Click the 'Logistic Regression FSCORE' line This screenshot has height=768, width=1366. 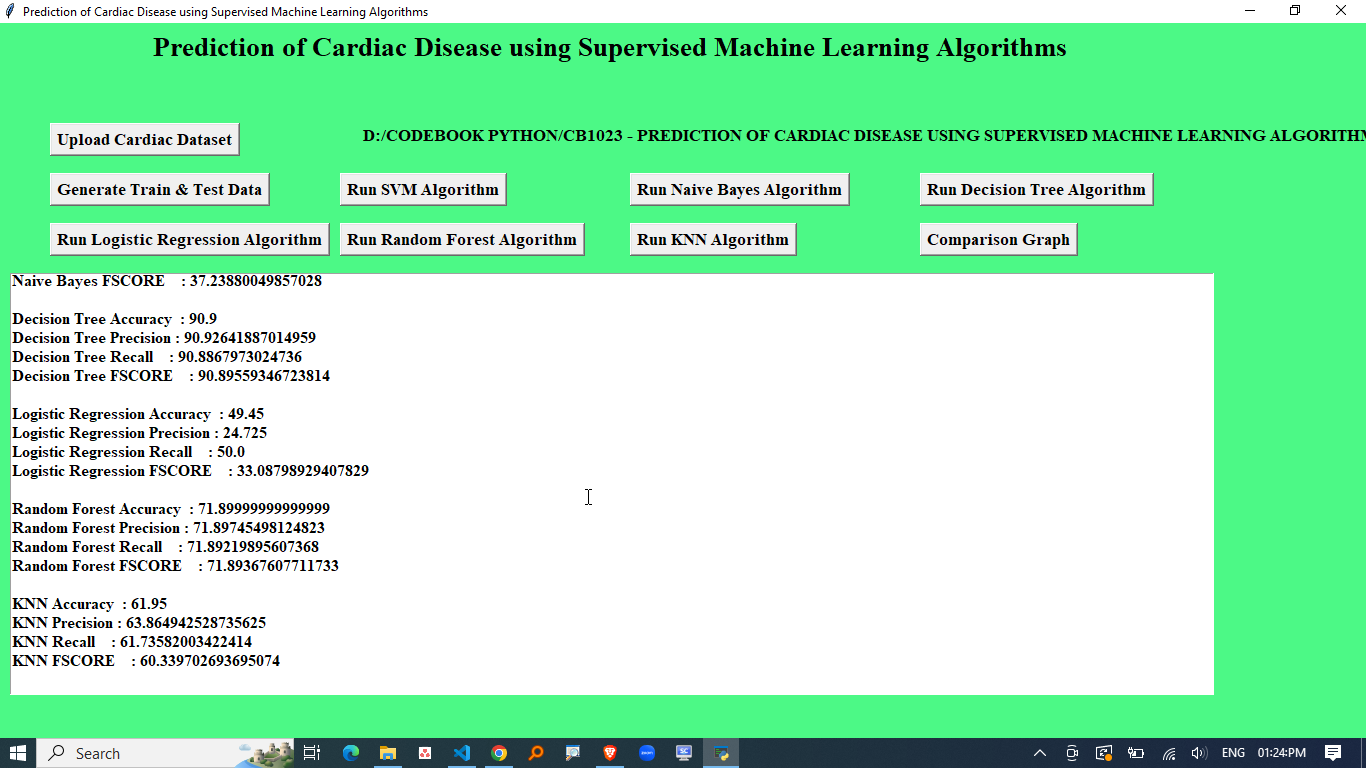[190, 471]
